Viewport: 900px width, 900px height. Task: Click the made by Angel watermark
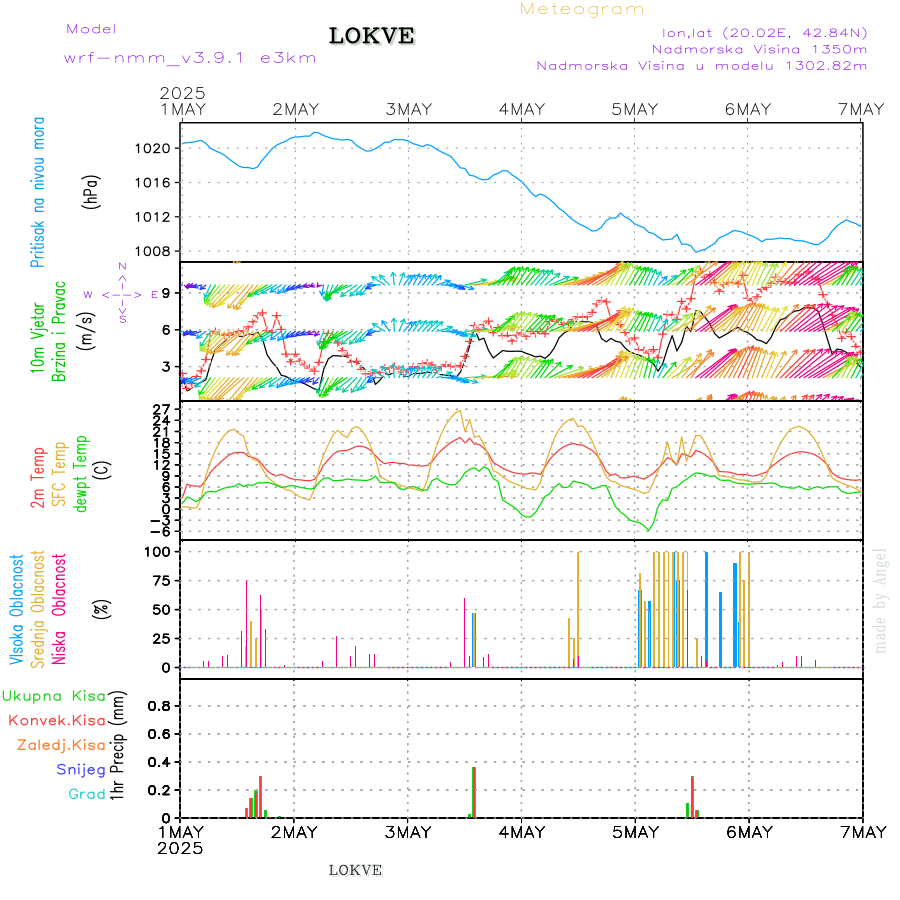(x=881, y=600)
